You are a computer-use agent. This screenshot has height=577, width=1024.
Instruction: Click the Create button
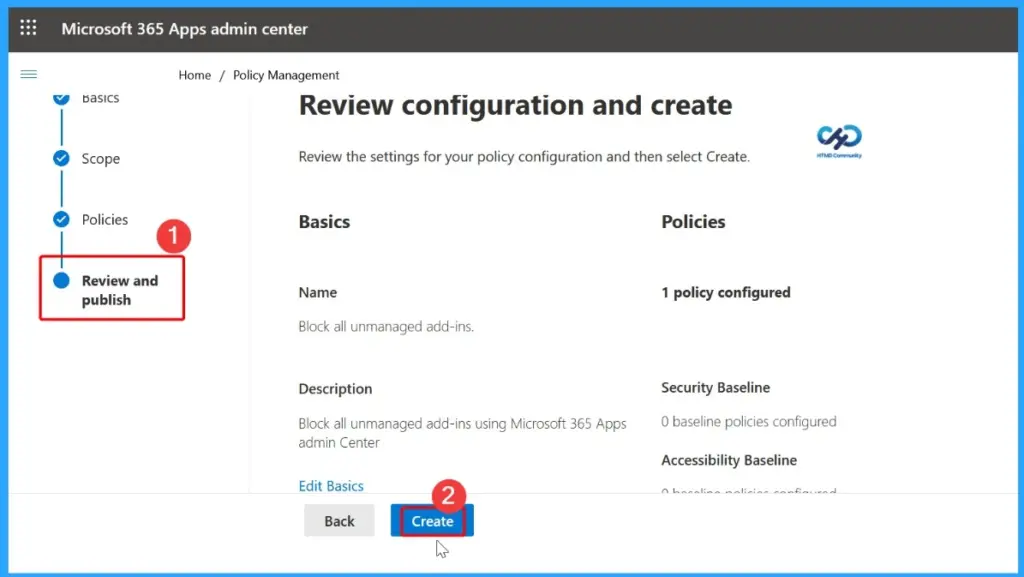pyautogui.click(x=432, y=521)
